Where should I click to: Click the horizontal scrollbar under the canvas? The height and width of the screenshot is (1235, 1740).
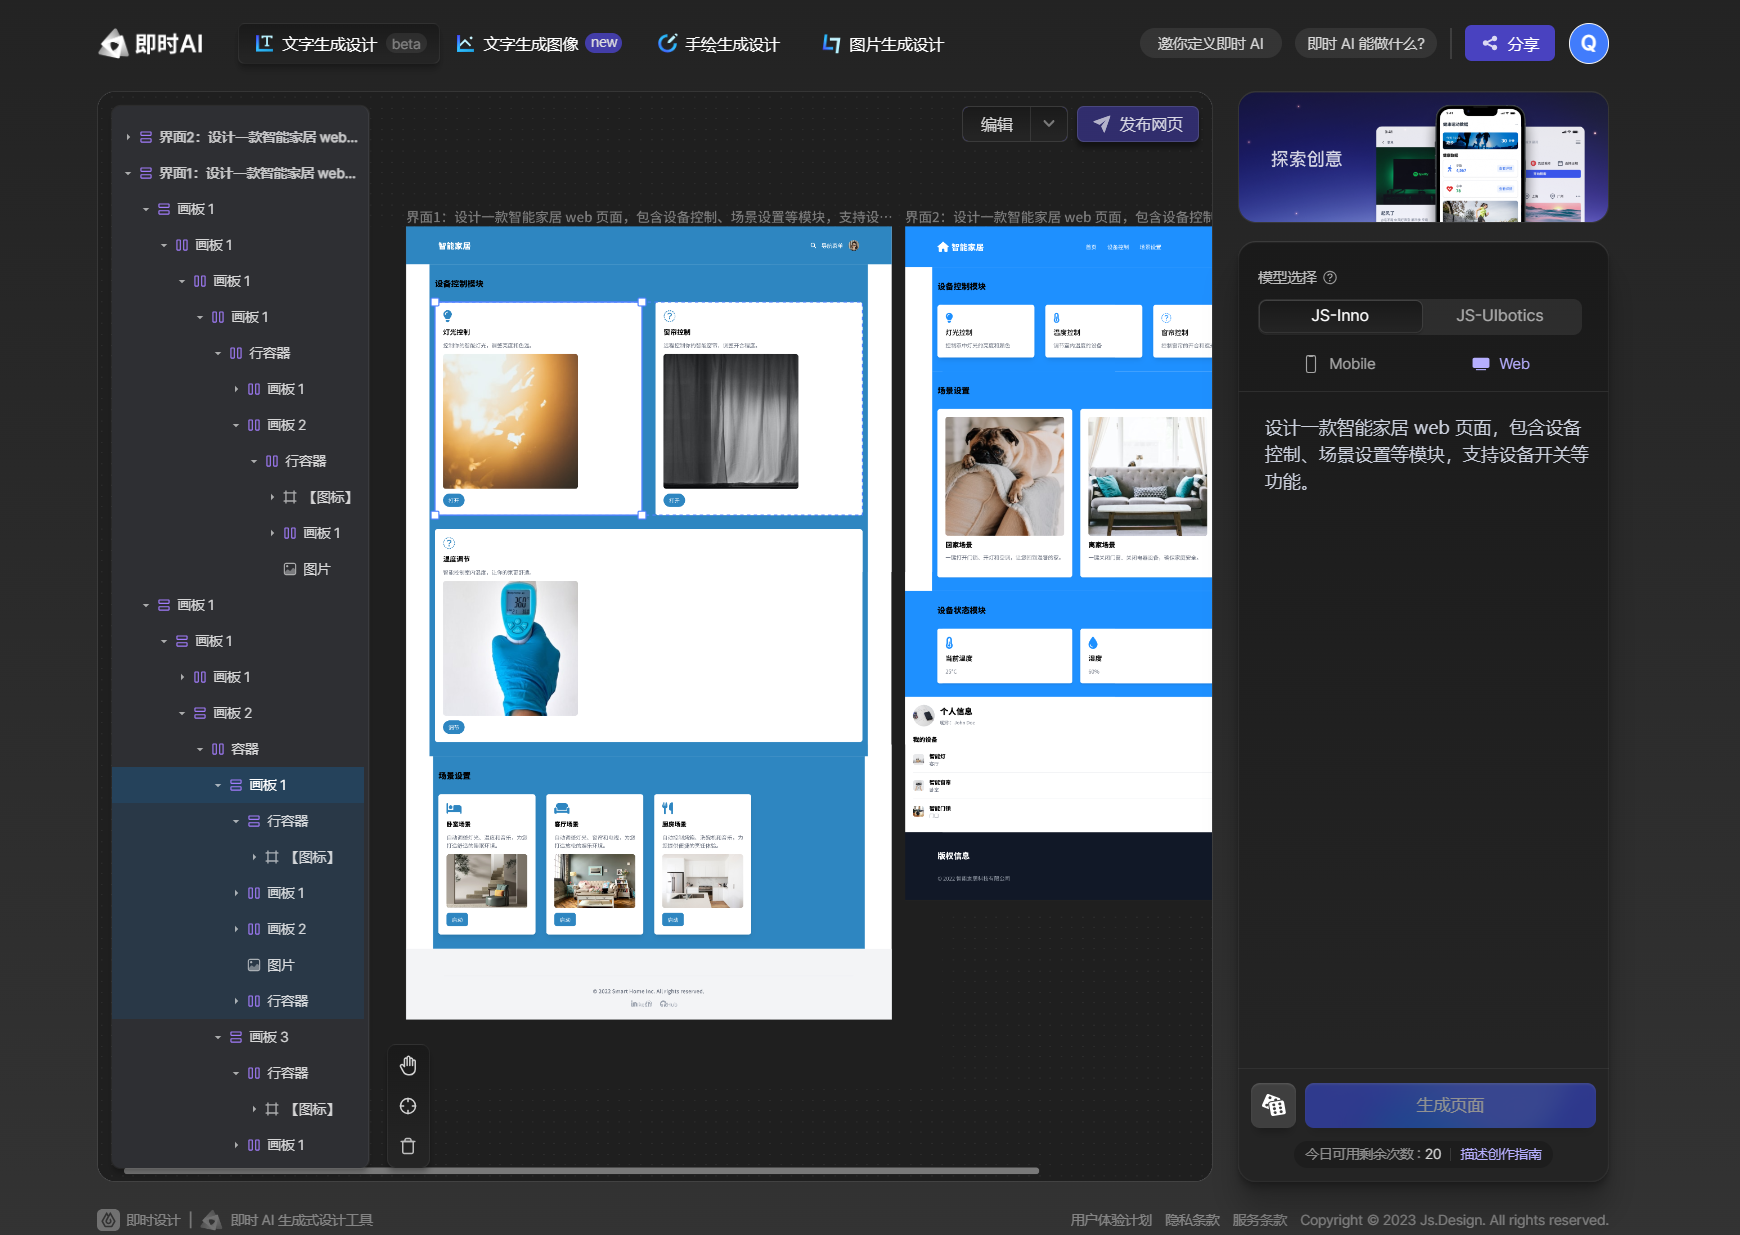click(581, 1170)
